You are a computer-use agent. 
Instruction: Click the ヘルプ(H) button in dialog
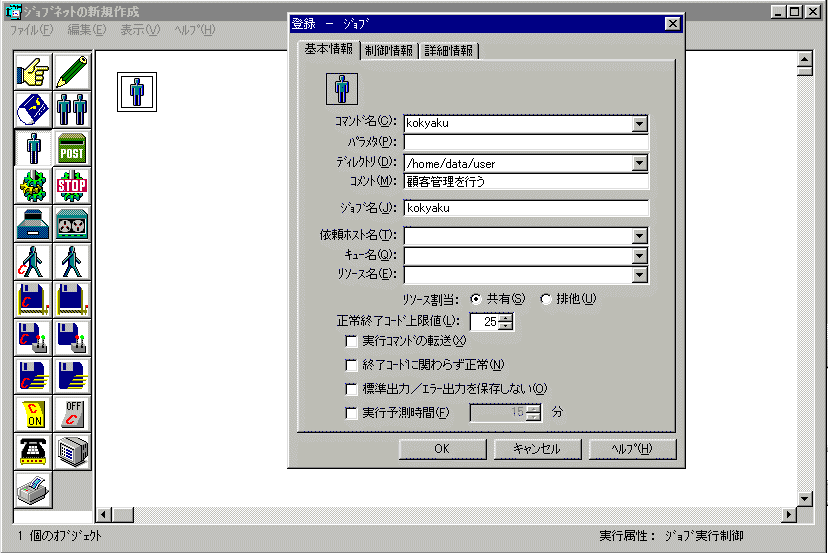(632, 449)
